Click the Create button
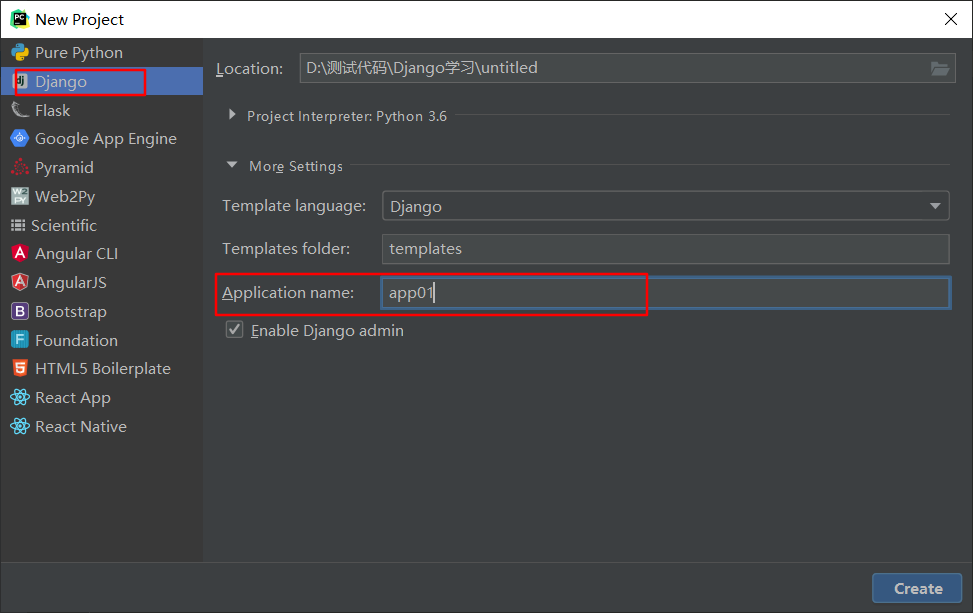Viewport: 973px width, 613px height. [x=917, y=588]
